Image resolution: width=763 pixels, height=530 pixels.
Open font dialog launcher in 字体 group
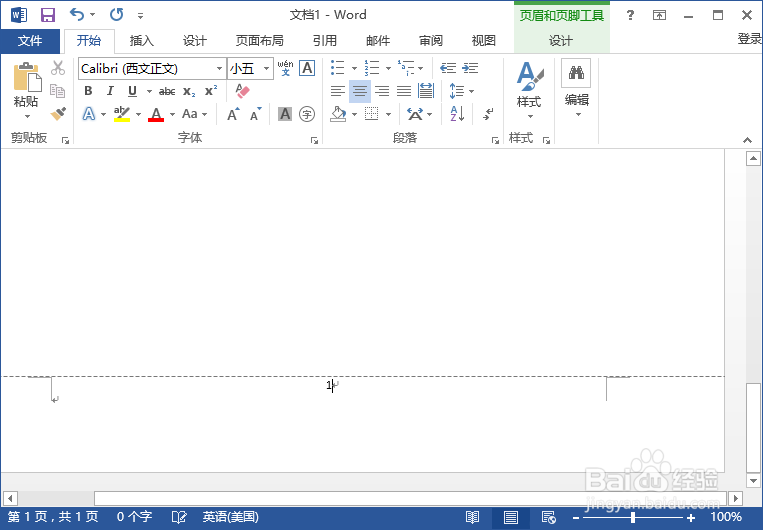click(314, 141)
